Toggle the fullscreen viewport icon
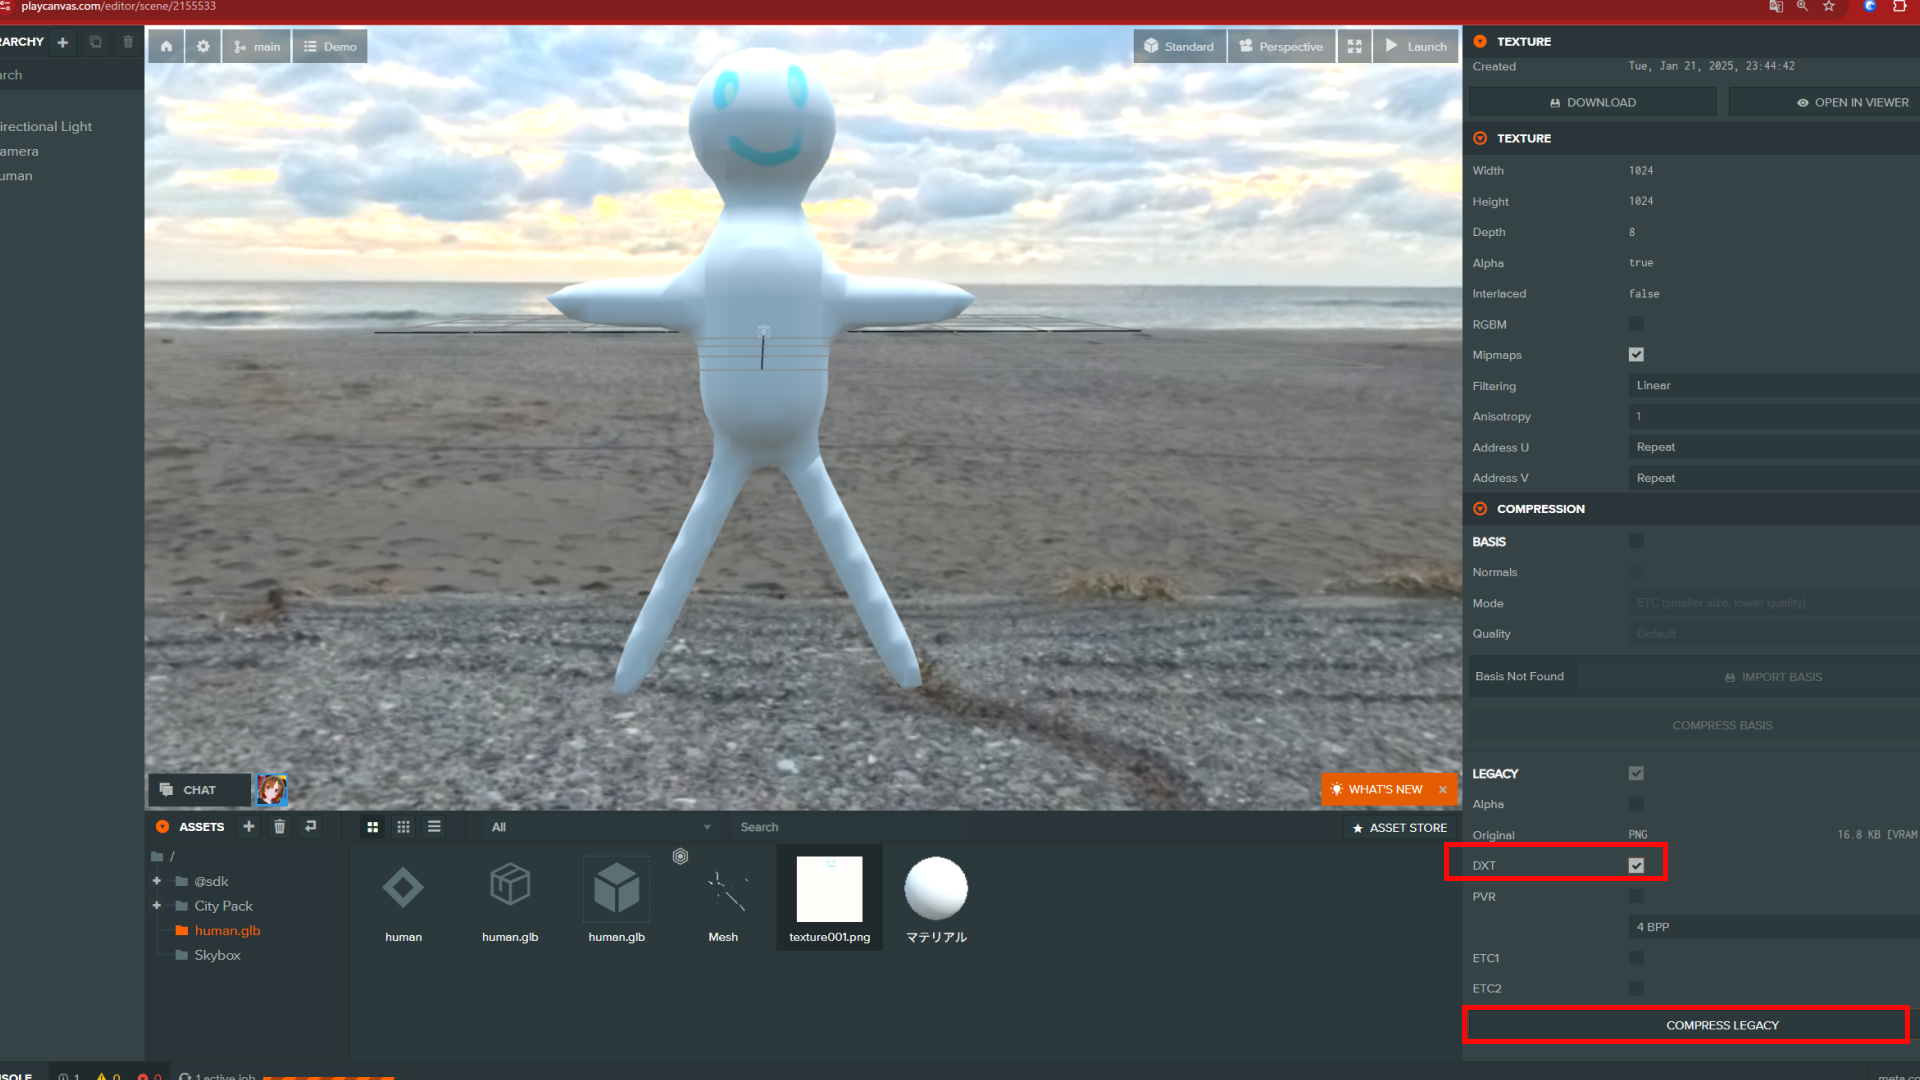The width and height of the screenshot is (1920, 1080). (1354, 46)
